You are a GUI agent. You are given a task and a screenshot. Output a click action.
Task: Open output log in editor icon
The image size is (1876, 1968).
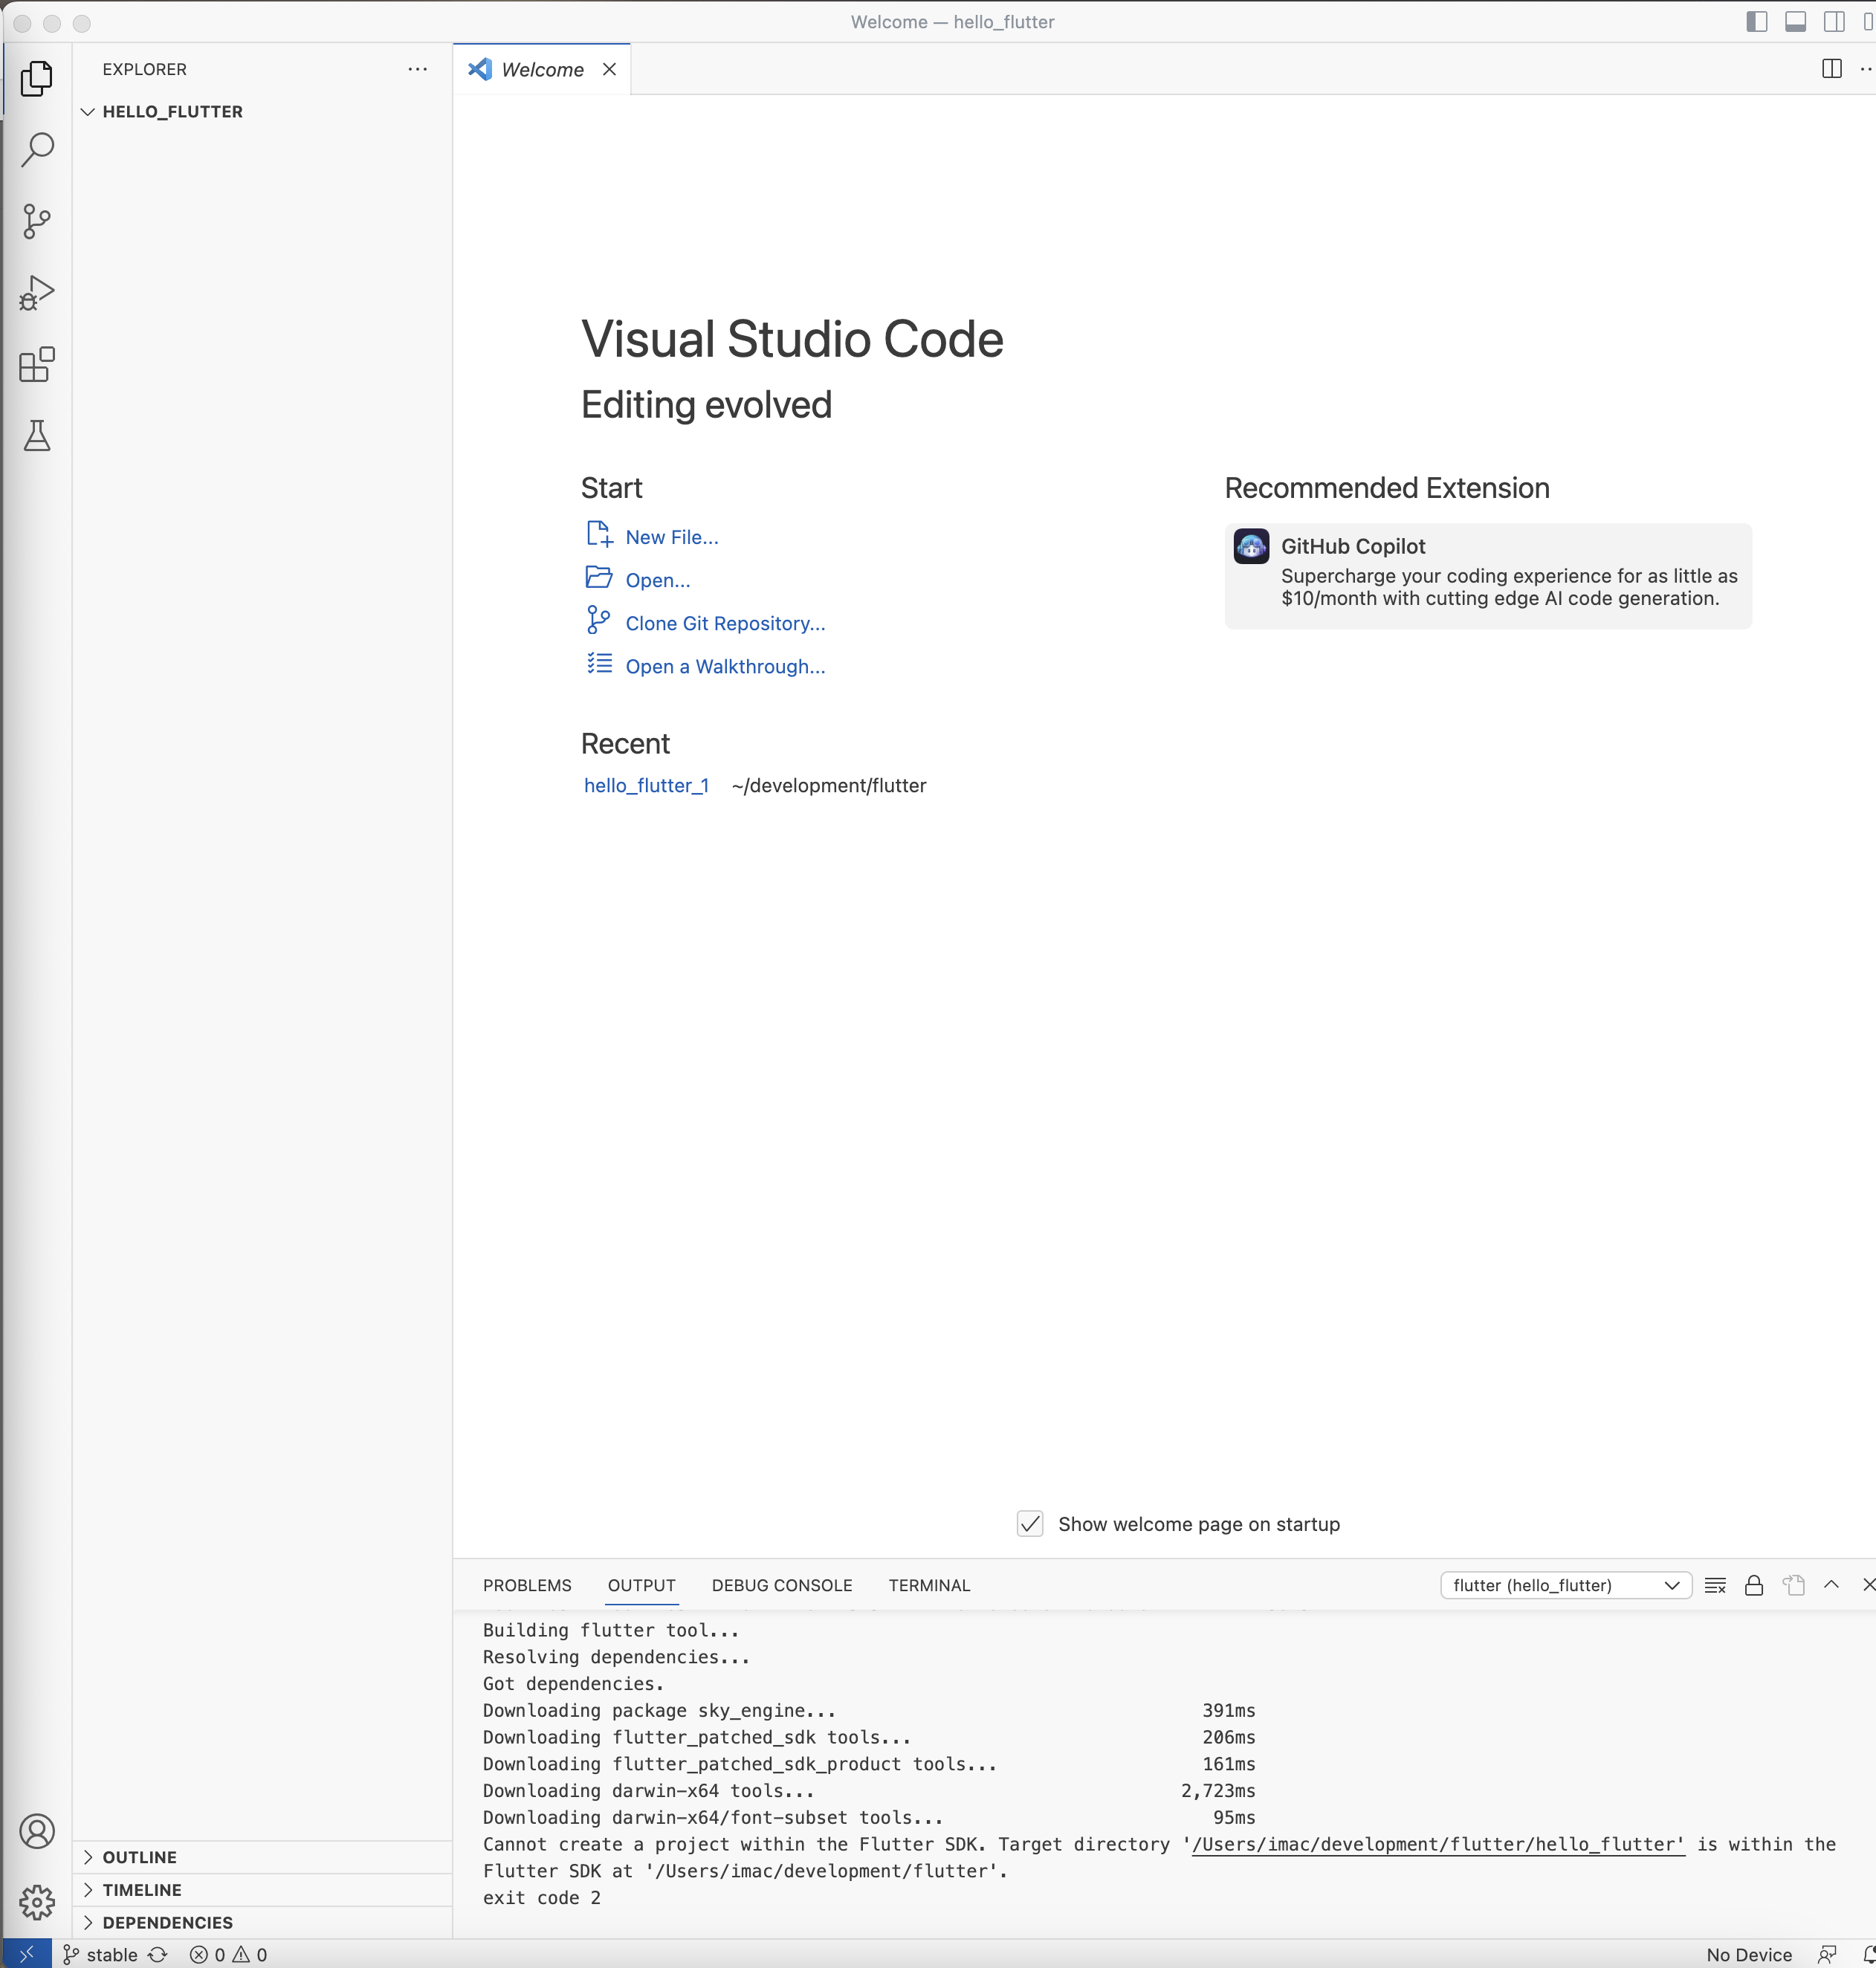[x=1793, y=1585]
